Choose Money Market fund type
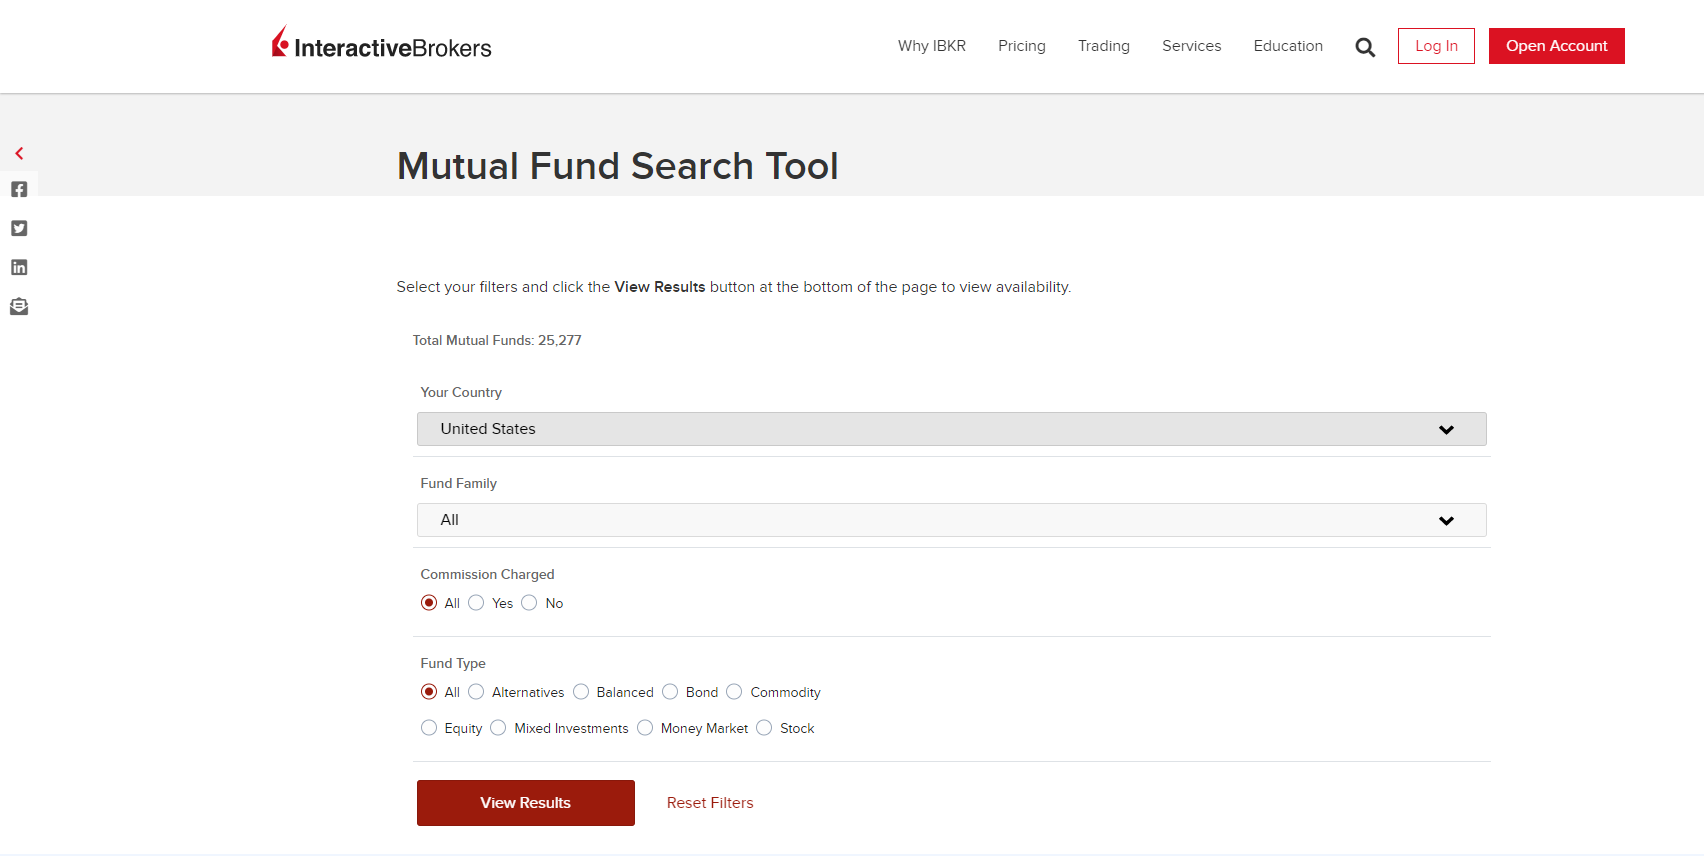 coord(646,728)
